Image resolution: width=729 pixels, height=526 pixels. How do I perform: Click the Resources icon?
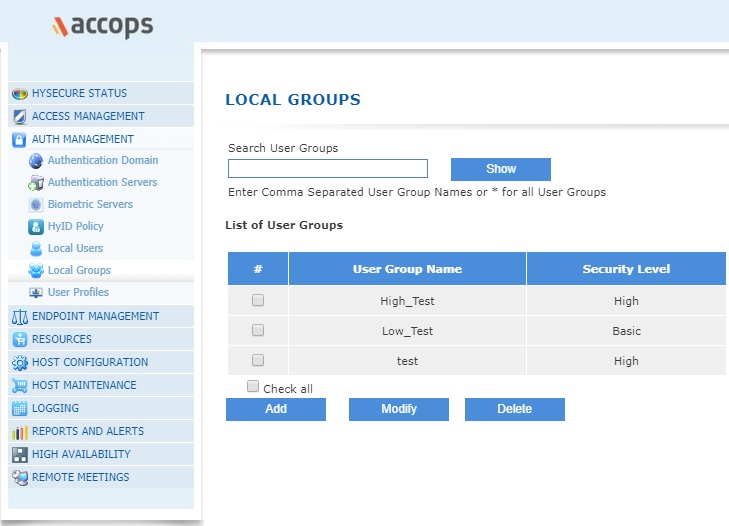(x=20, y=340)
